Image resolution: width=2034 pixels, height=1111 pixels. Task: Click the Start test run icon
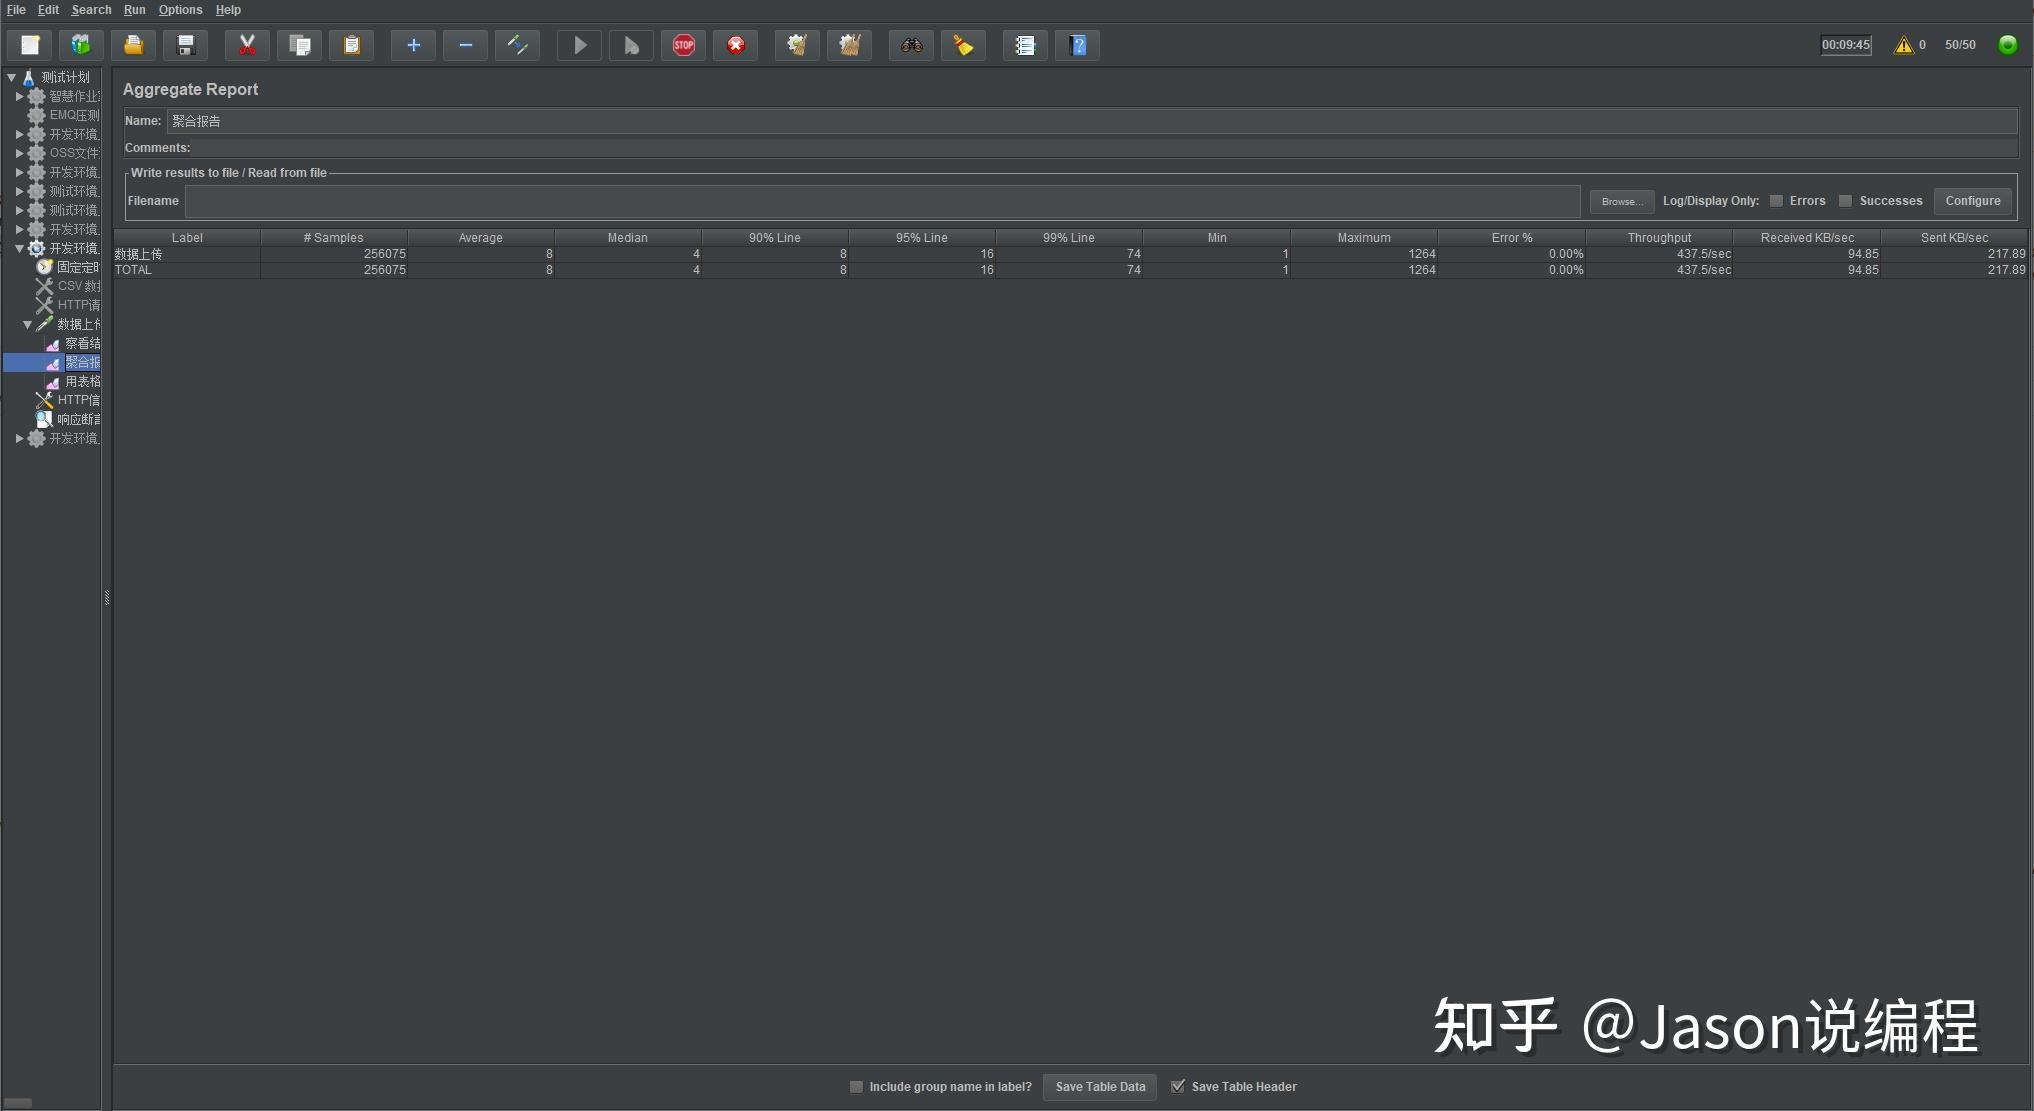click(579, 45)
